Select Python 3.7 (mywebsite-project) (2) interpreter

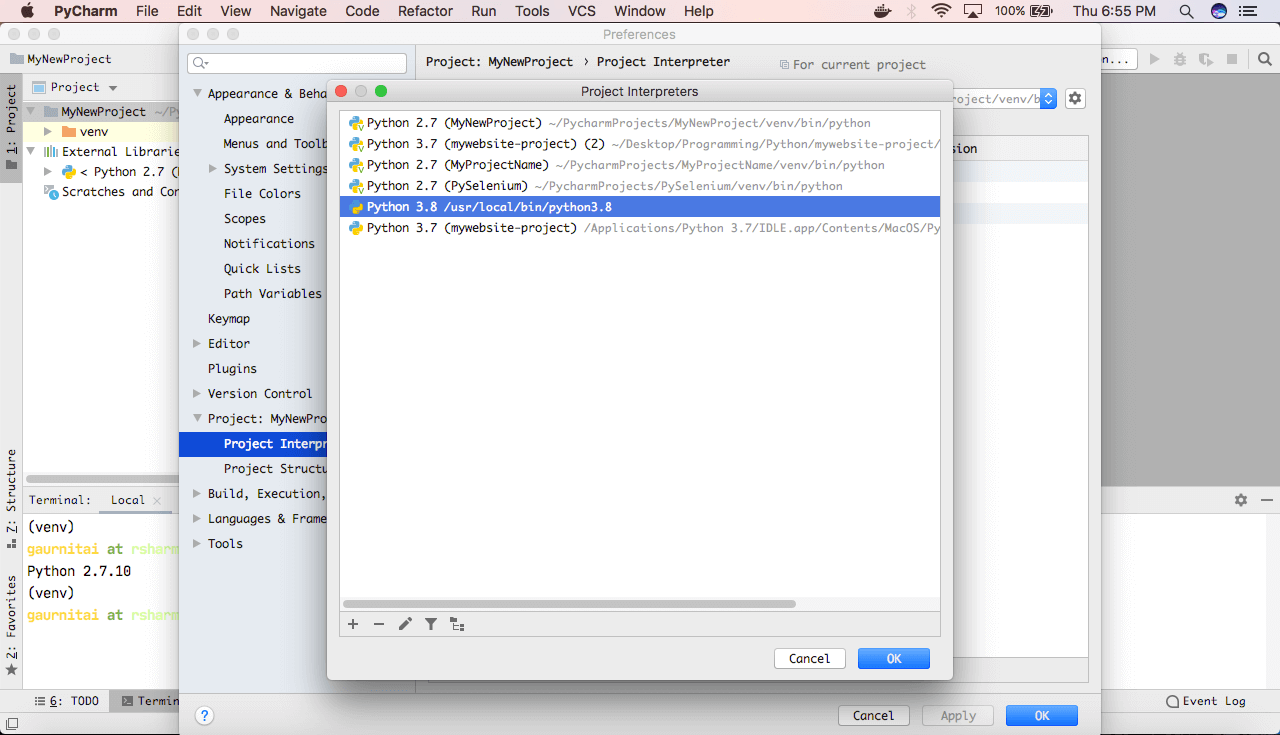640,144
